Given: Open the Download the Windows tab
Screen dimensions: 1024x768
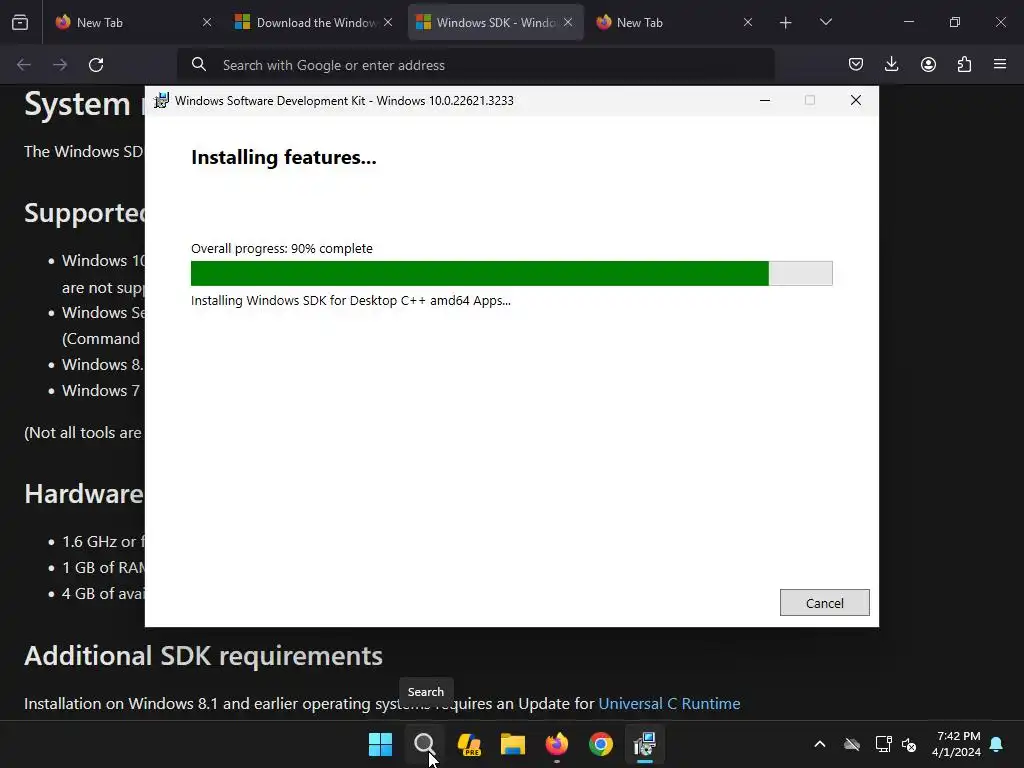Looking at the screenshot, I should click(316, 23).
